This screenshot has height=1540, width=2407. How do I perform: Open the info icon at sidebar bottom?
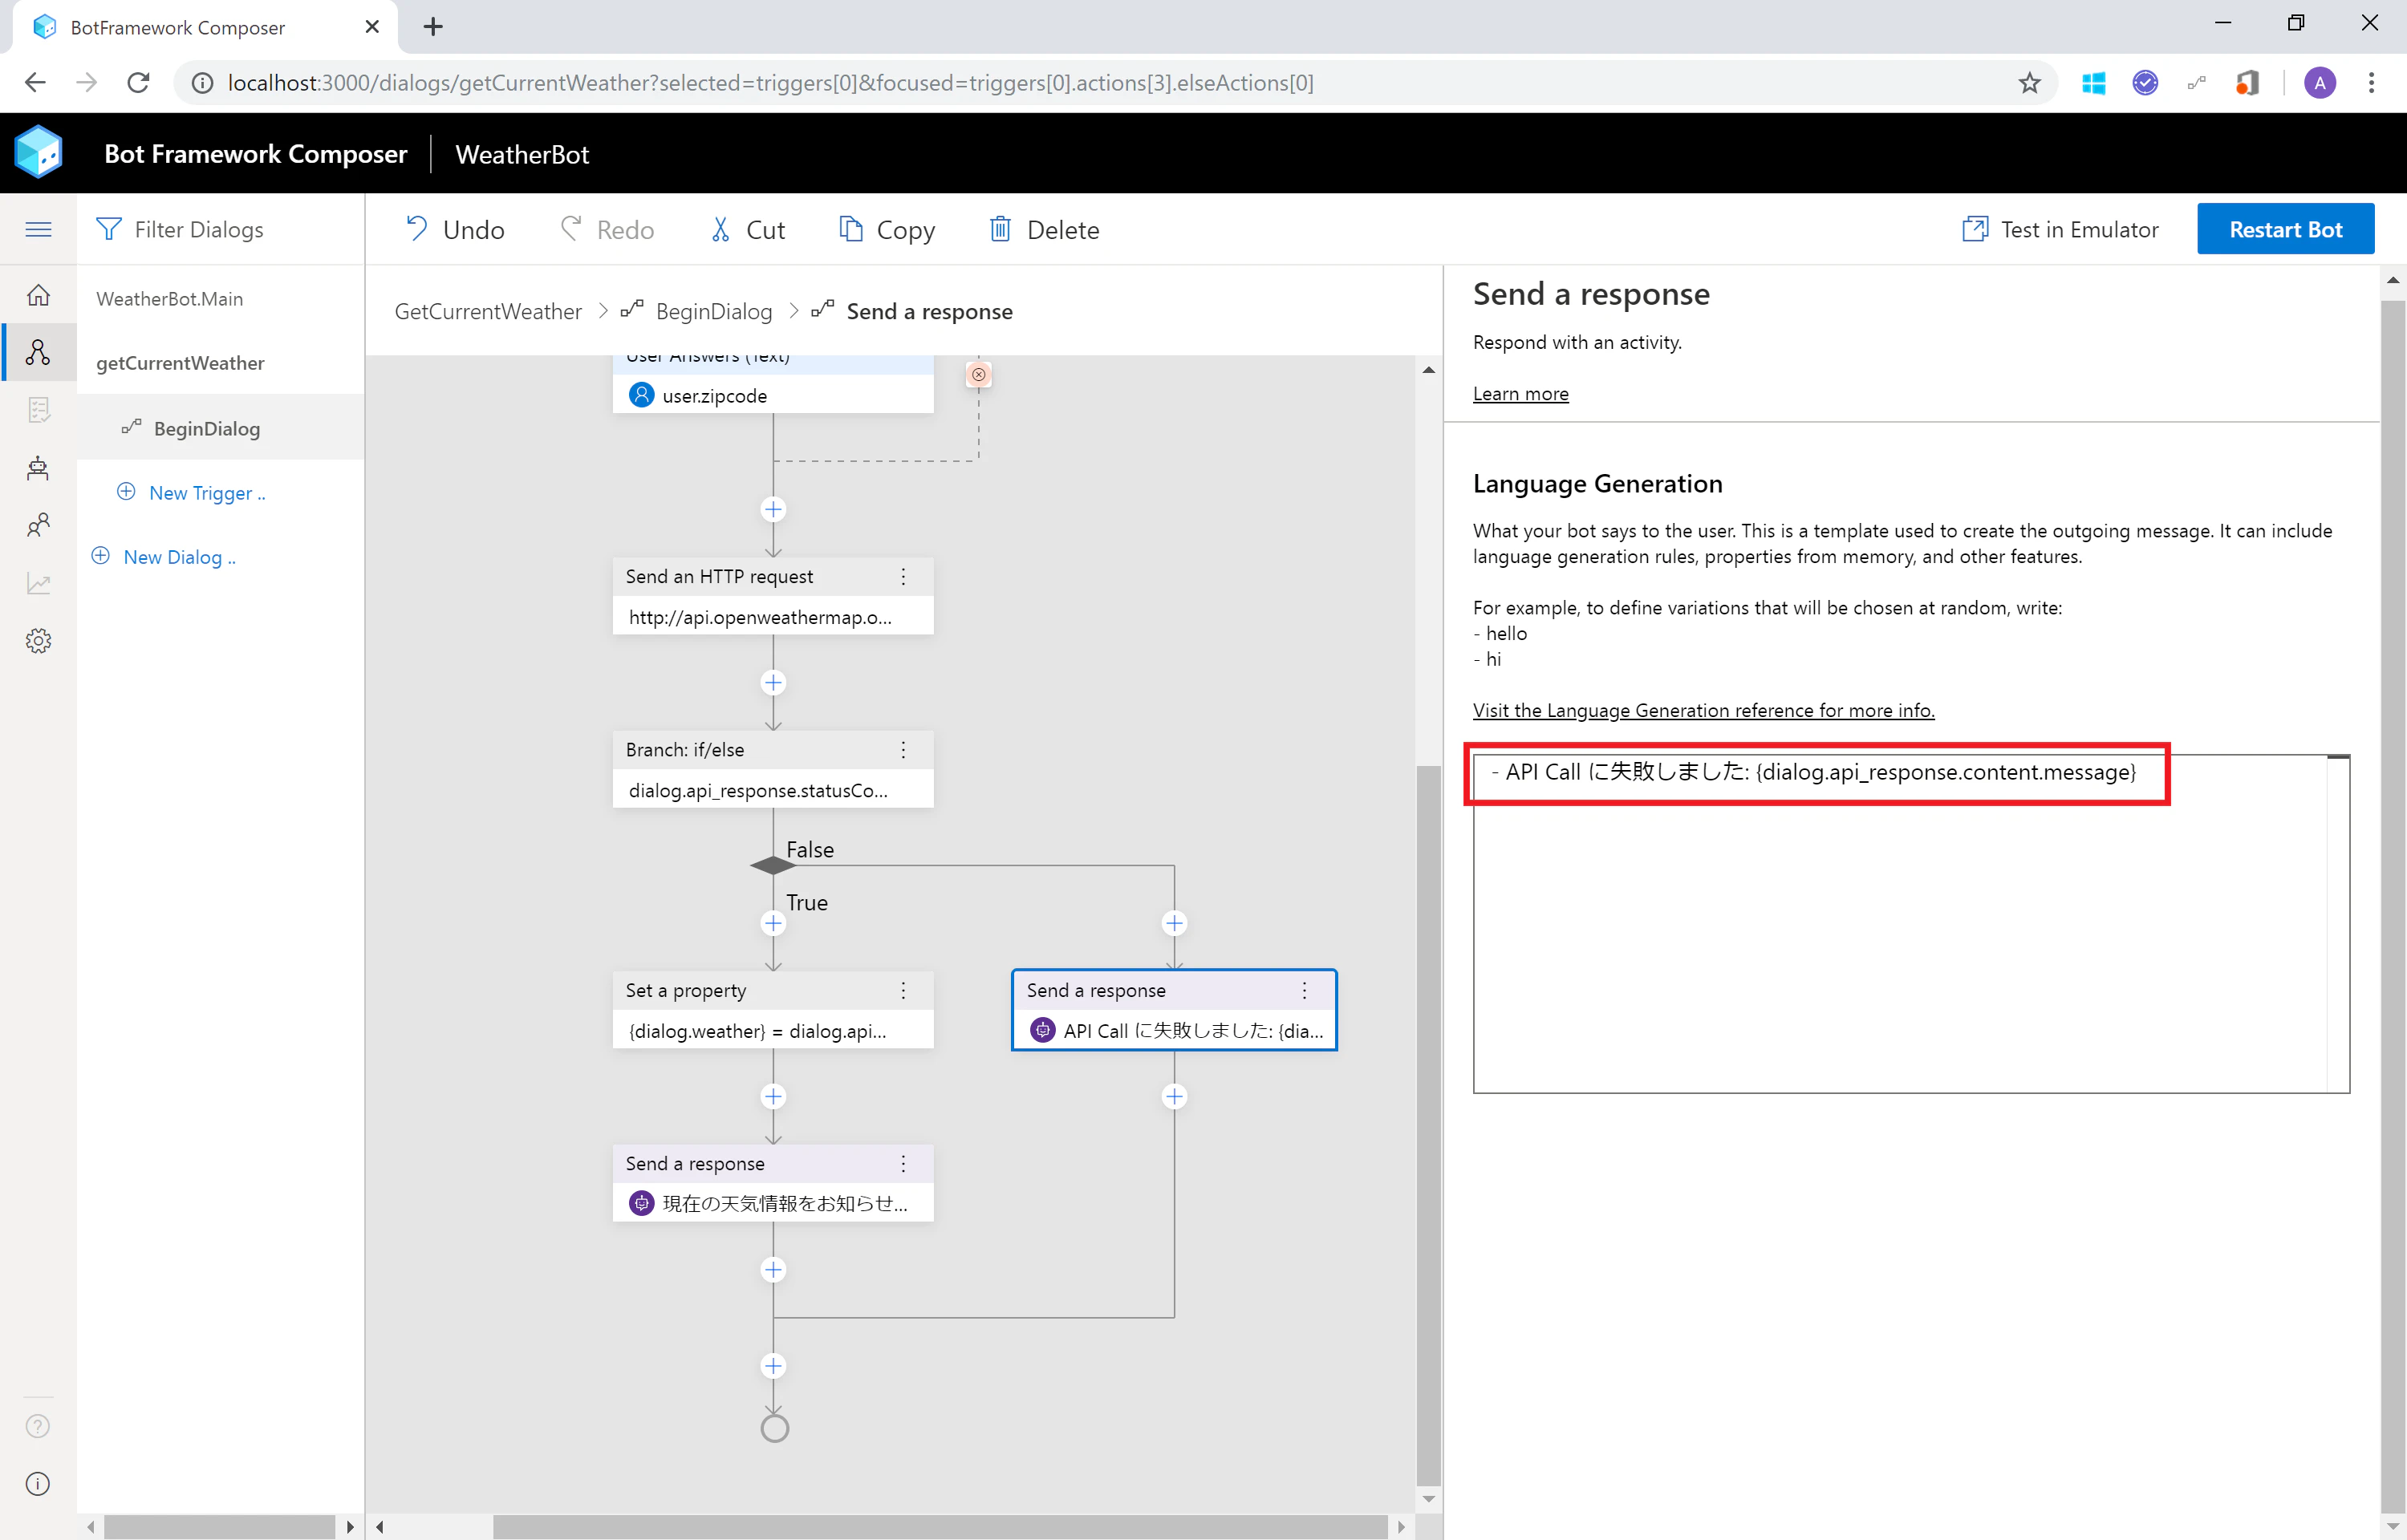[x=38, y=1484]
